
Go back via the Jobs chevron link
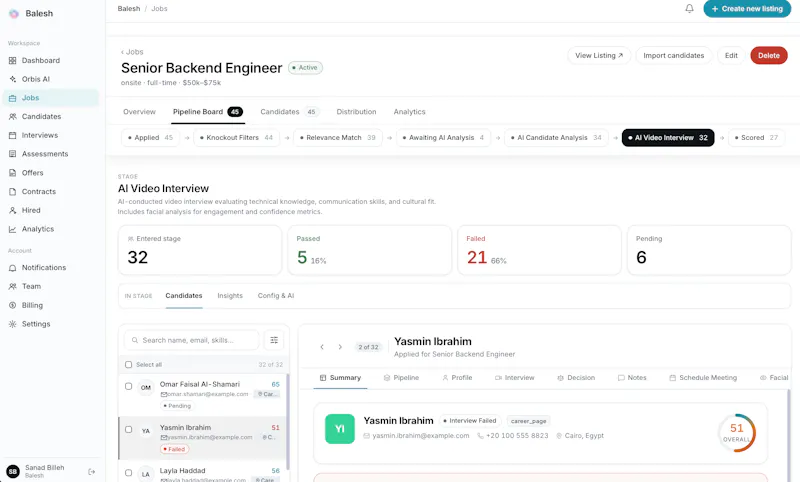[132, 52]
